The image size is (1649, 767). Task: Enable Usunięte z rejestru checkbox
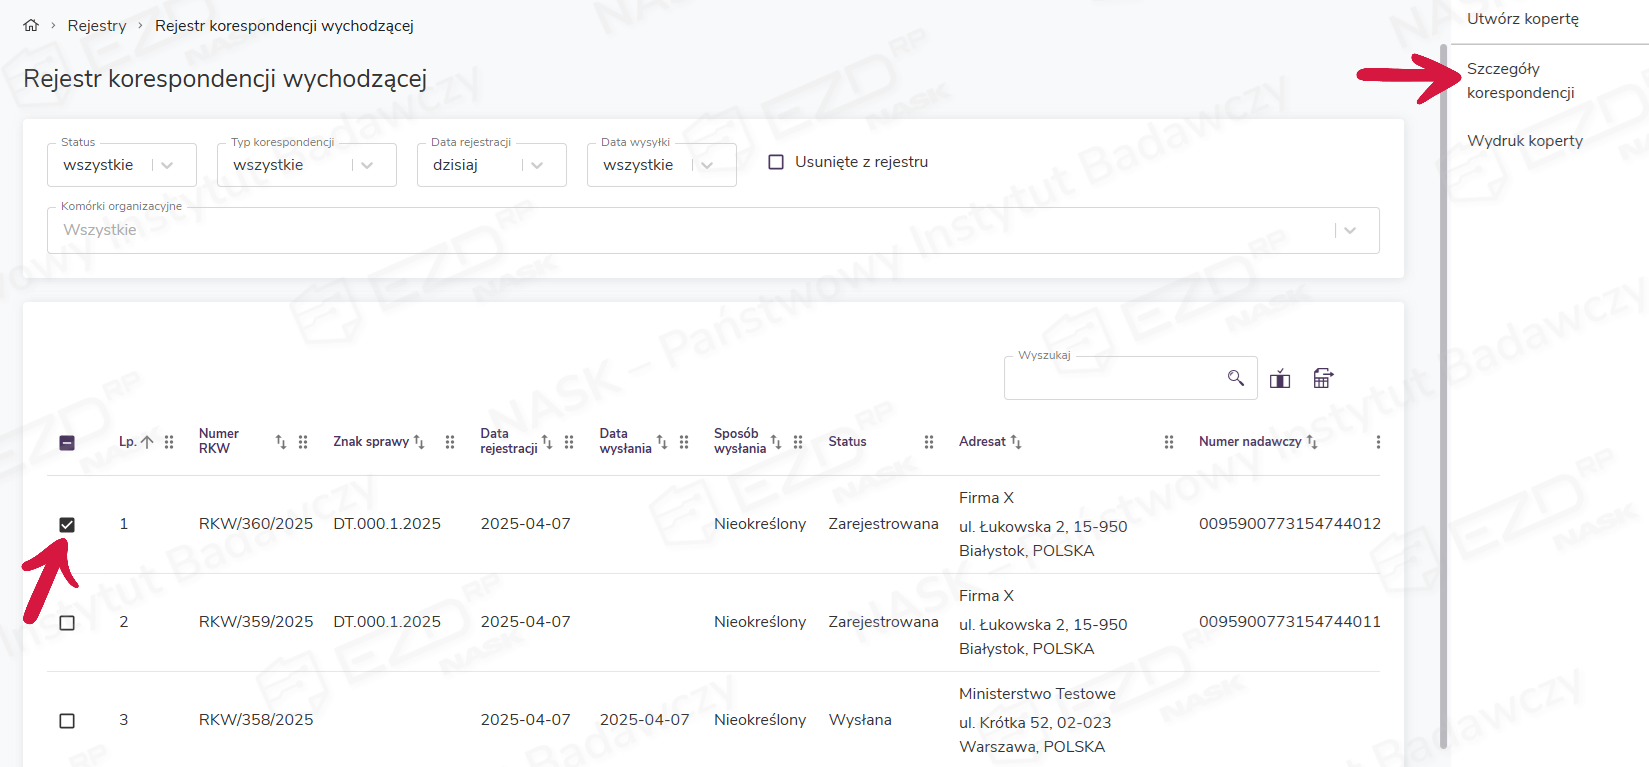[x=776, y=162]
